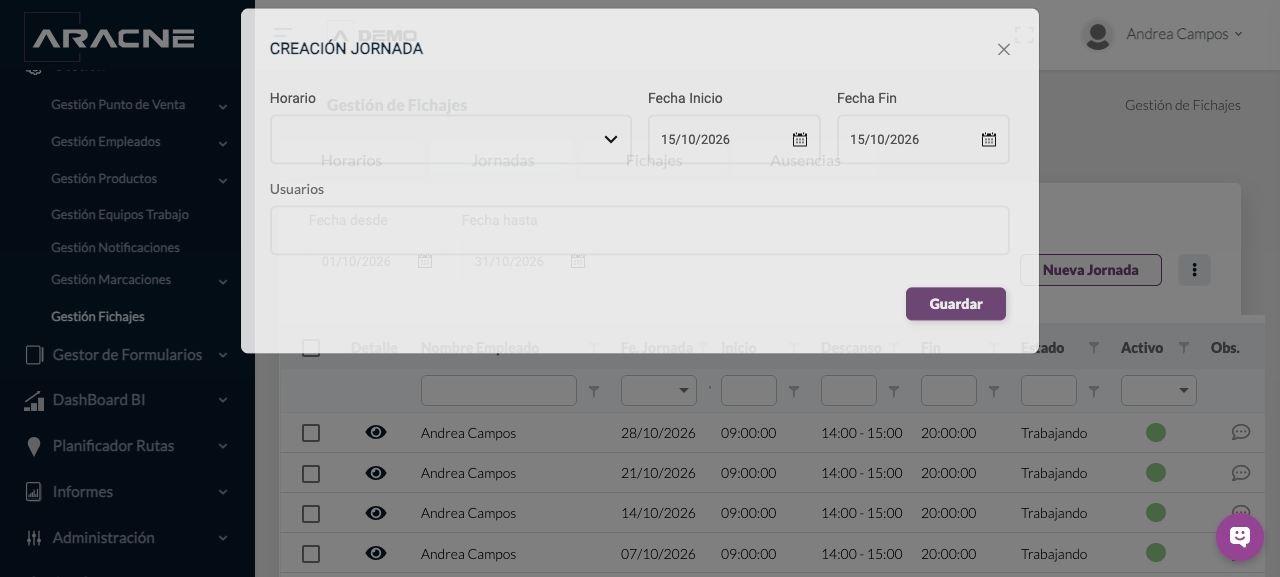Image resolution: width=1280 pixels, height=577 pixels.
Task: Check the 14/10/2026 row checkbox
Action: [311, 513]
